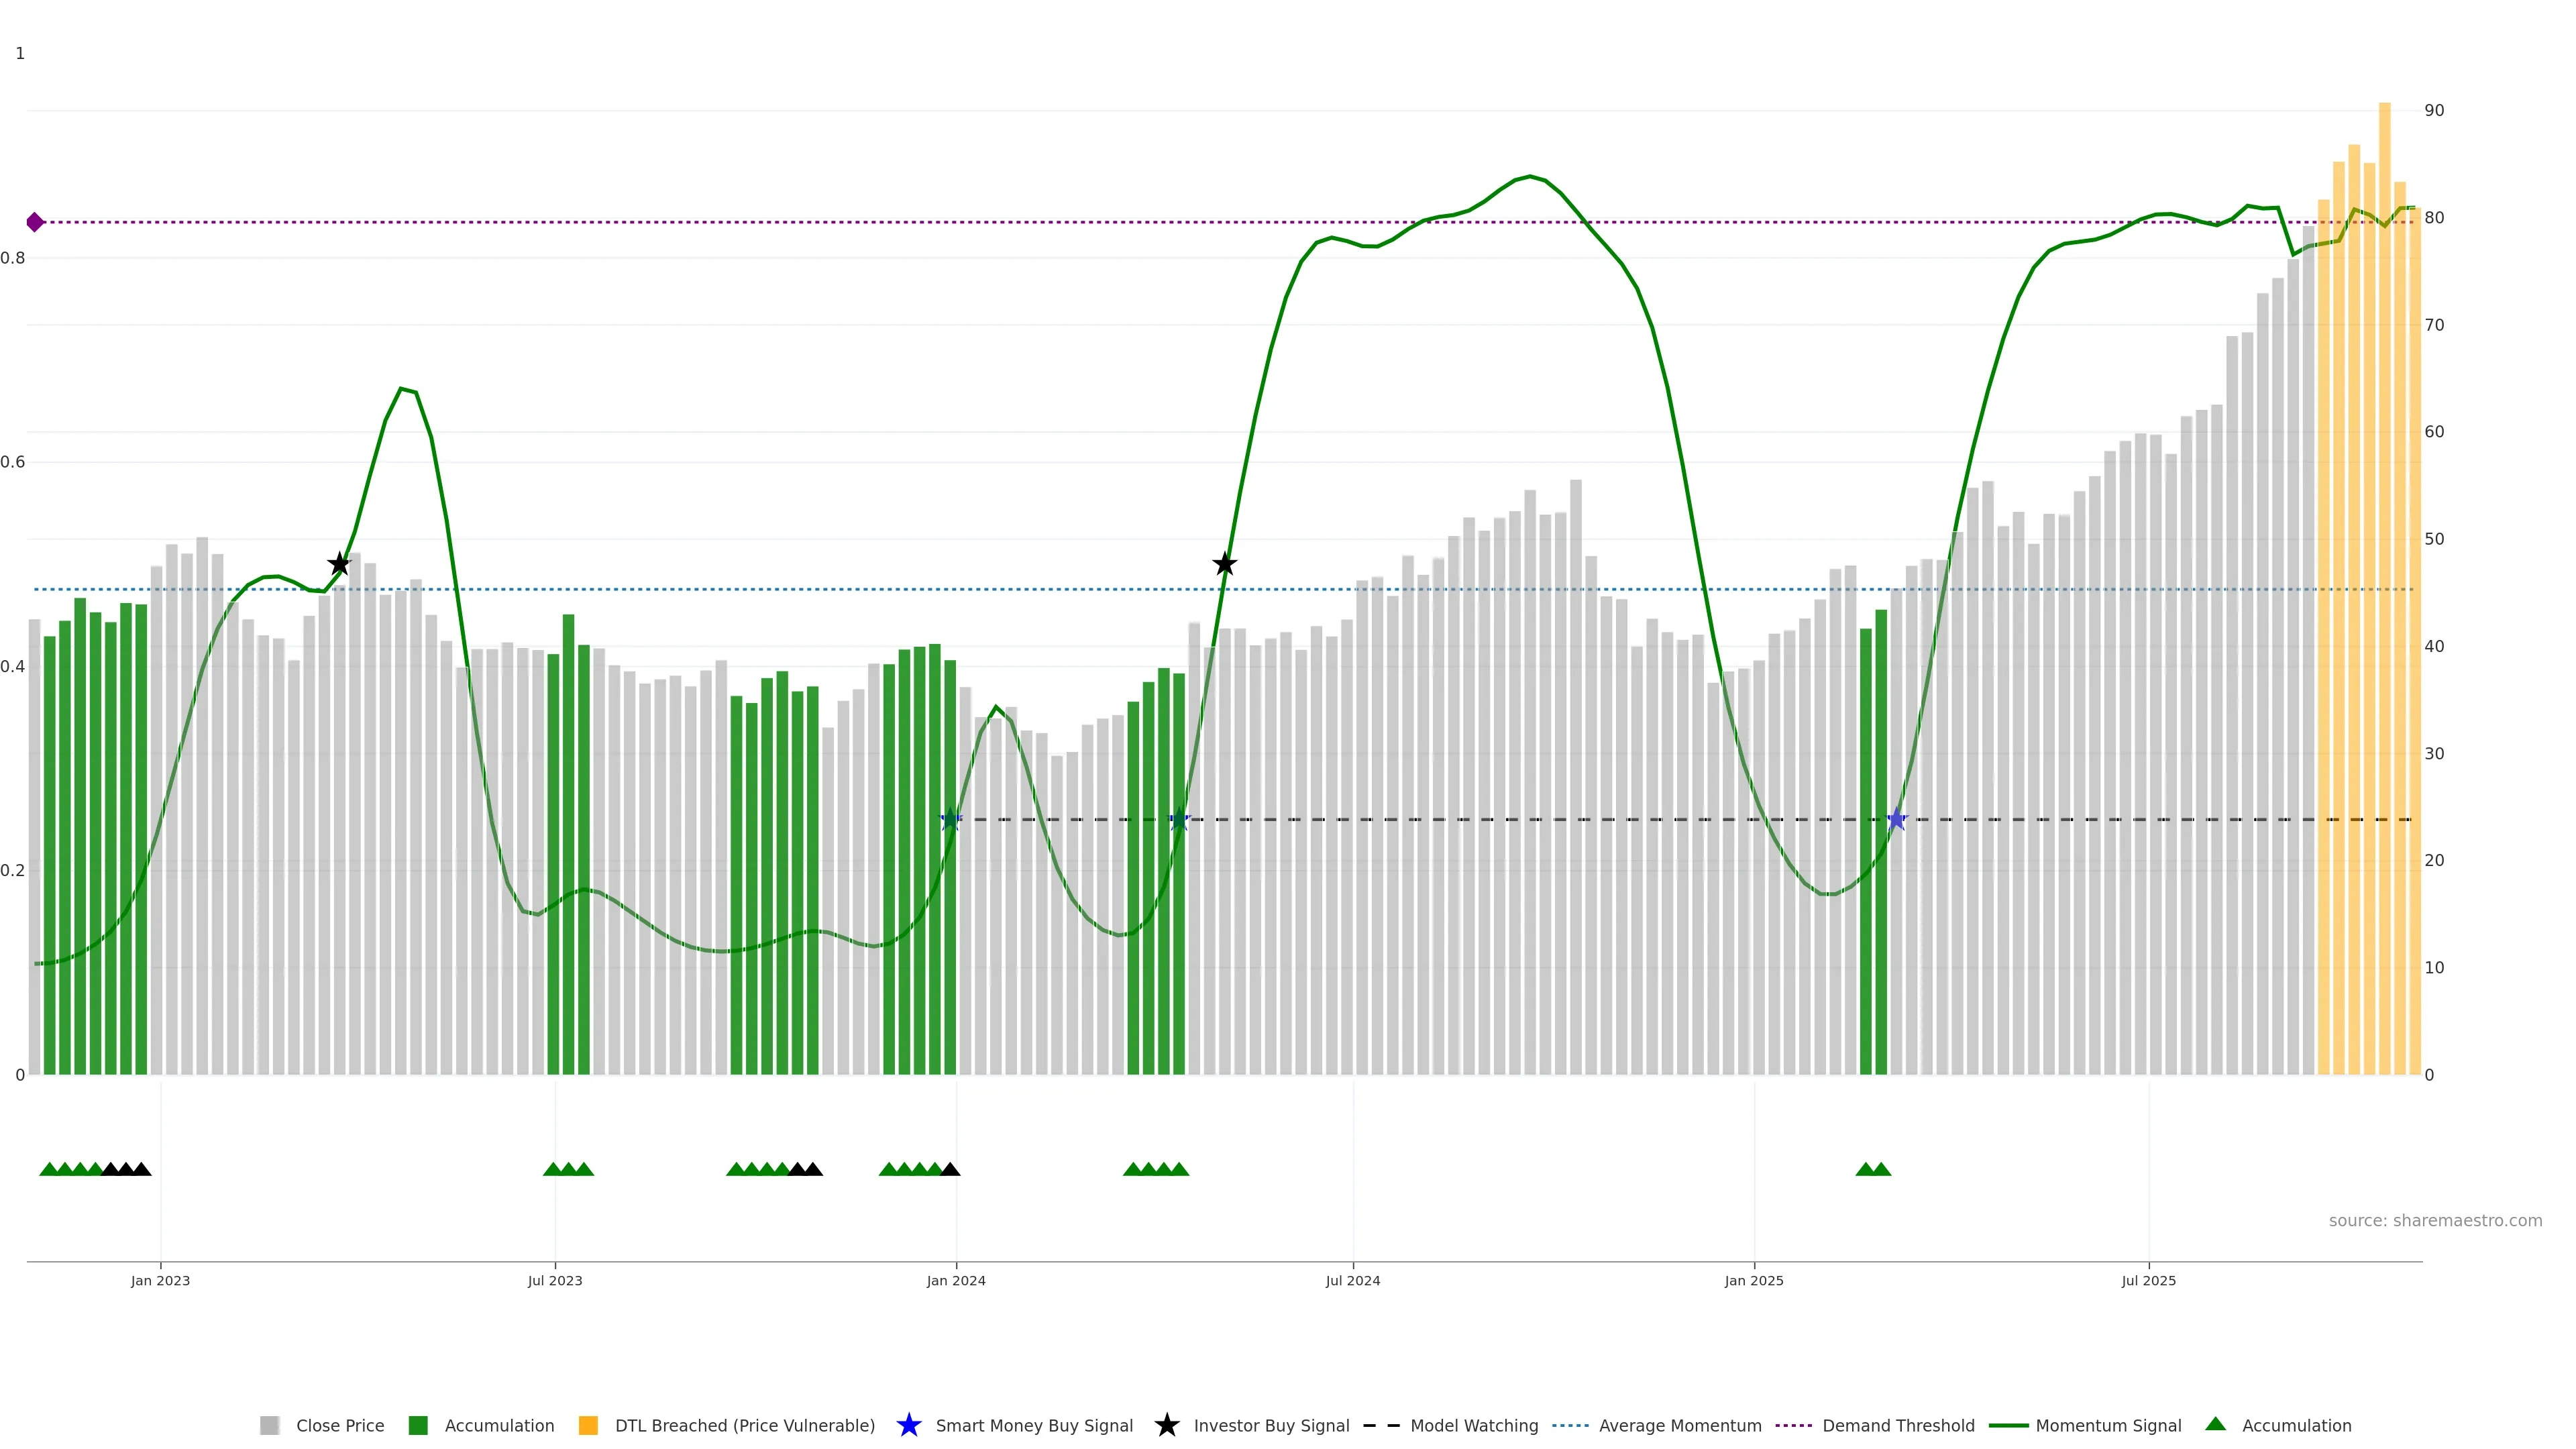The height and width of the screenshot is (1449, 2576).
Task: Click the black Investor Buy Signal legend star
Action: point(1166,1425)
